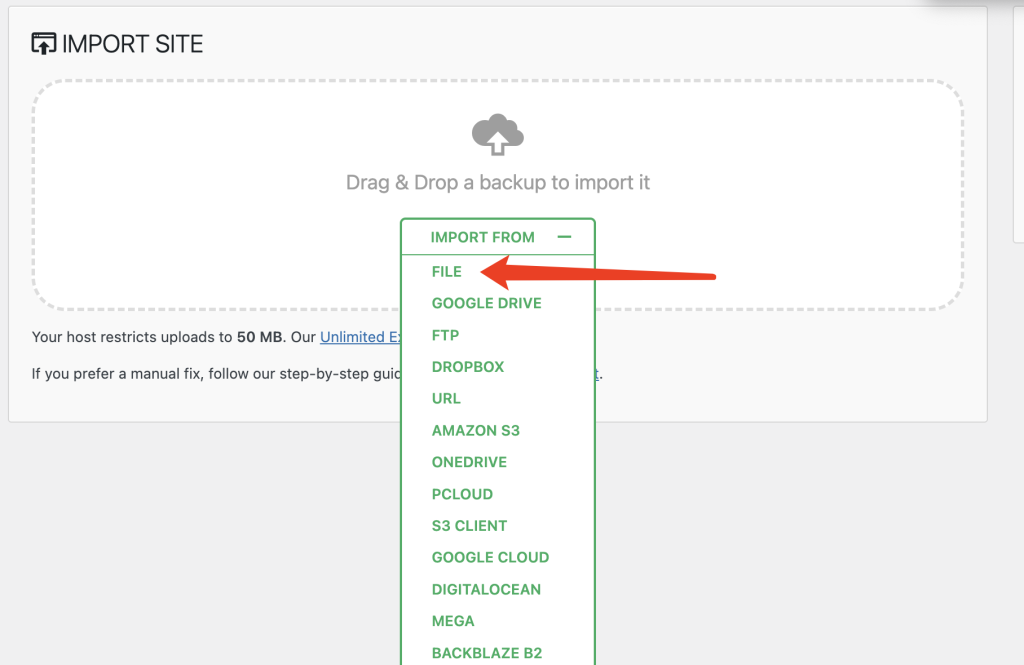The height and width of the screenshot is (665, 1024).
Task: Choose URL as the import source
Action: coord(445,398)
